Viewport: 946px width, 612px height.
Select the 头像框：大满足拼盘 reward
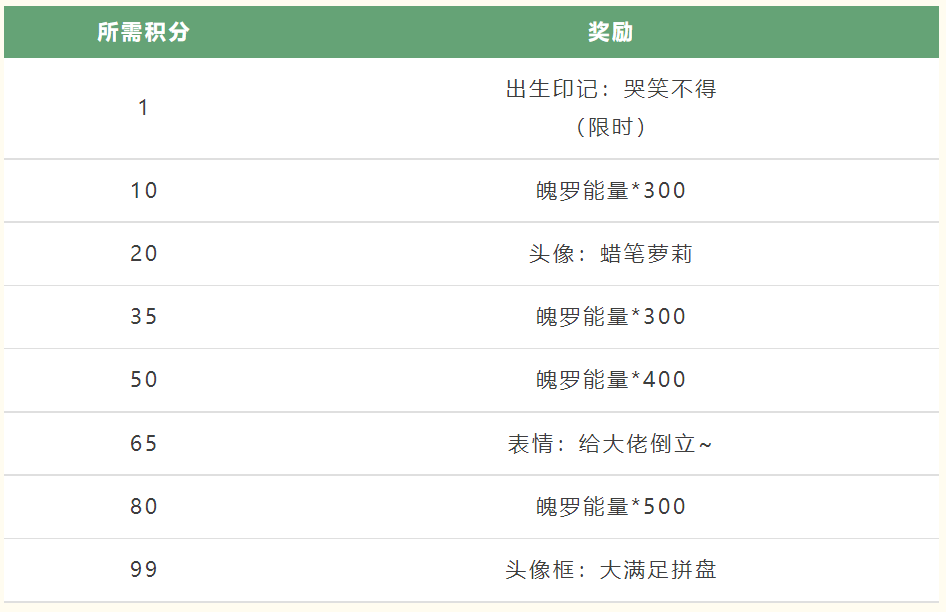pos(611,570)
